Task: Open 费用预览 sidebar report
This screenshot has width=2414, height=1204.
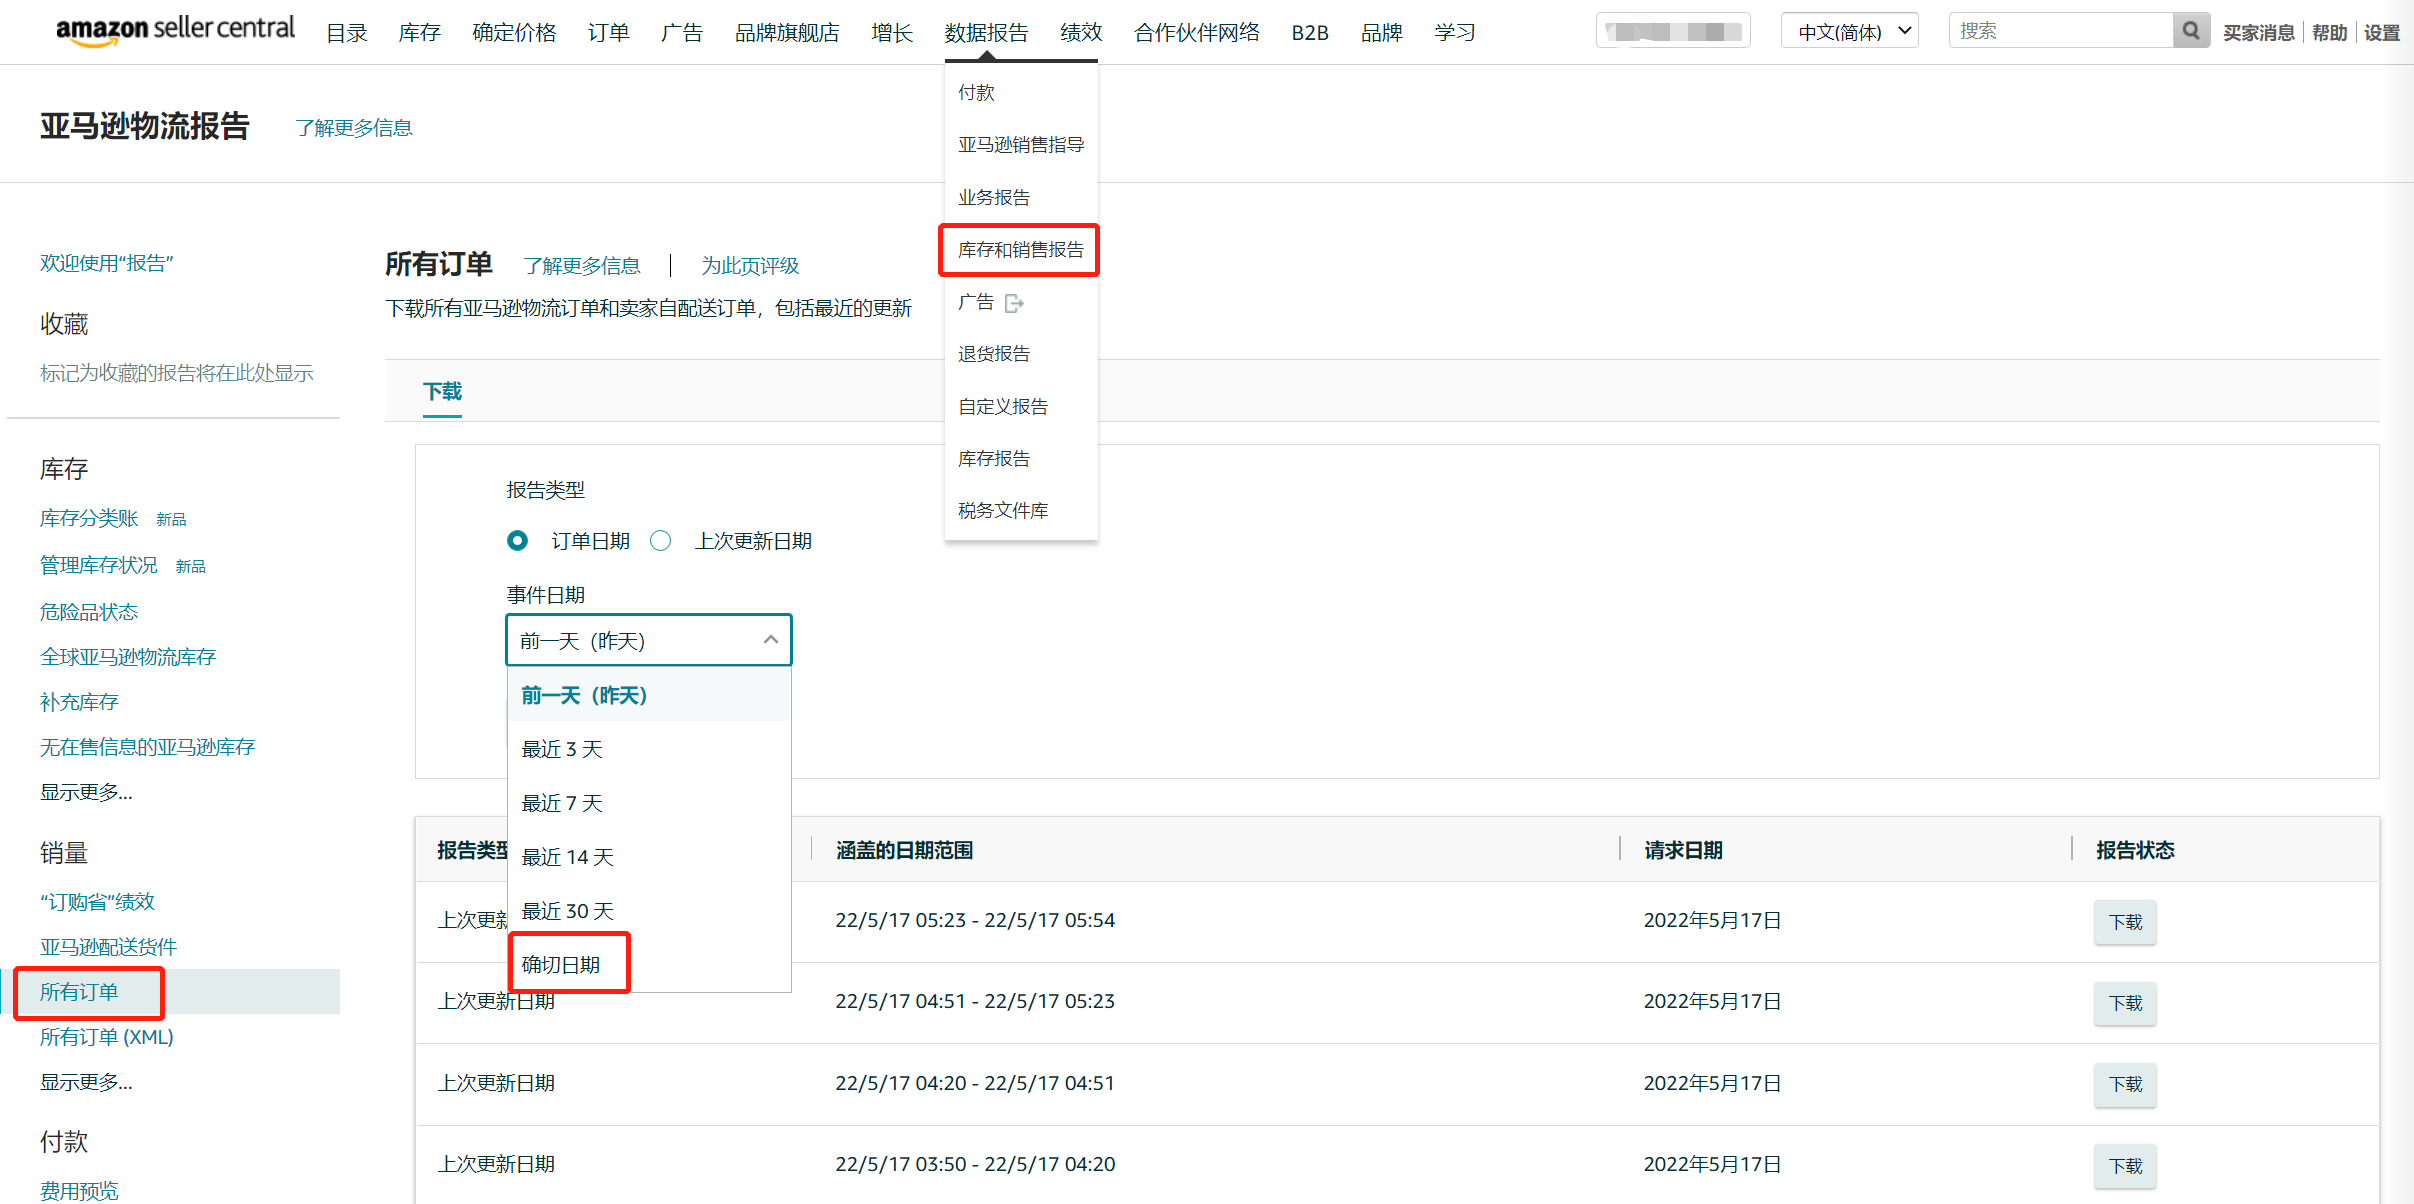Action: click(x=79, y=1191)
